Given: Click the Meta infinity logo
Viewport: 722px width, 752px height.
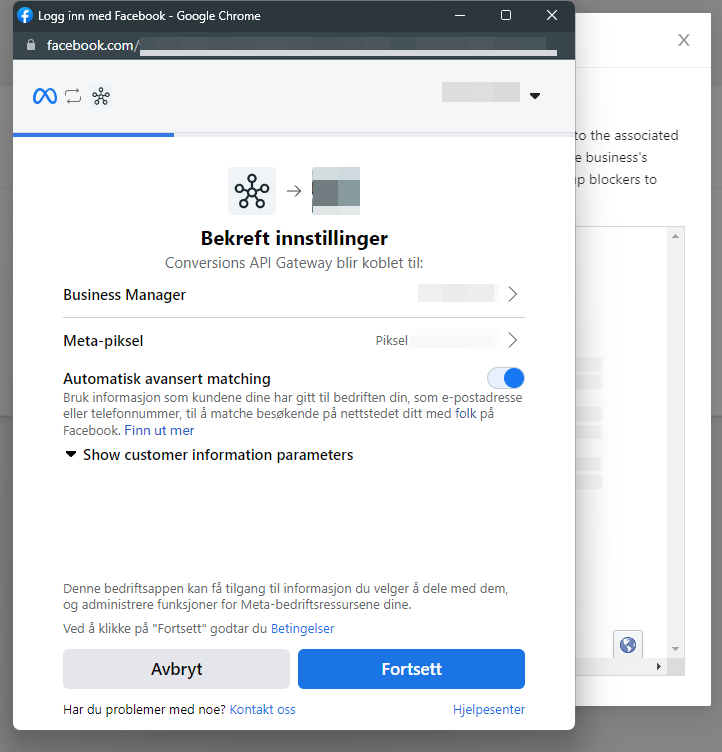Looking at the screenshot, I should (45, 96).
